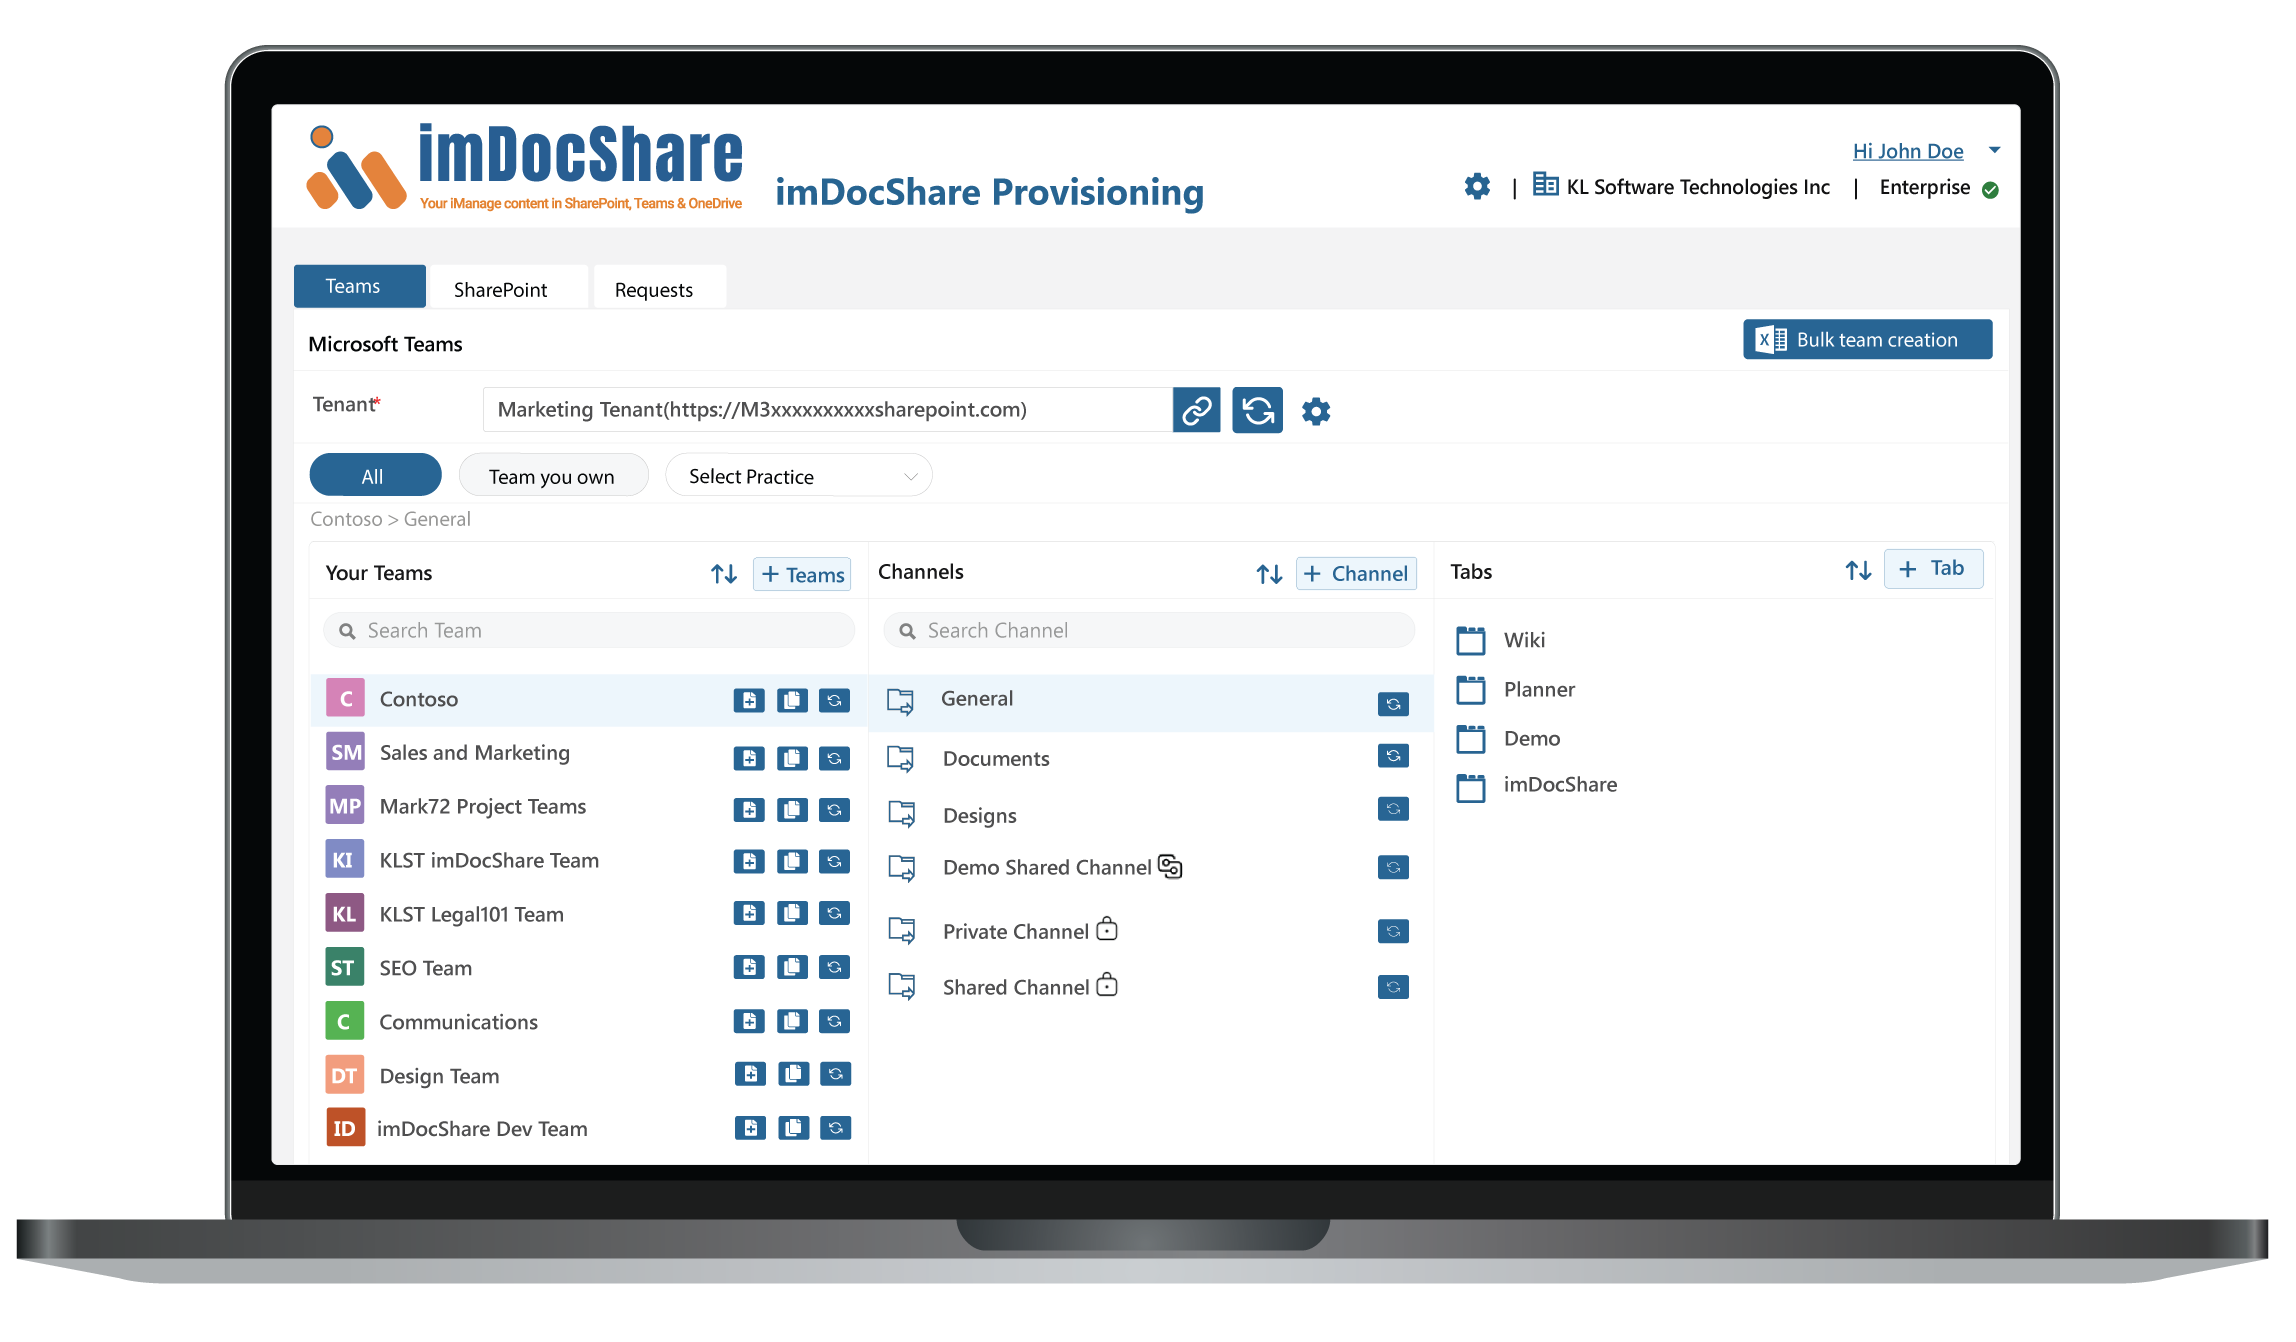Image resolution: width=2296 pixels, height=1342 pixels.
Task: Select the SEO Team row
Action: click(589, 968)
